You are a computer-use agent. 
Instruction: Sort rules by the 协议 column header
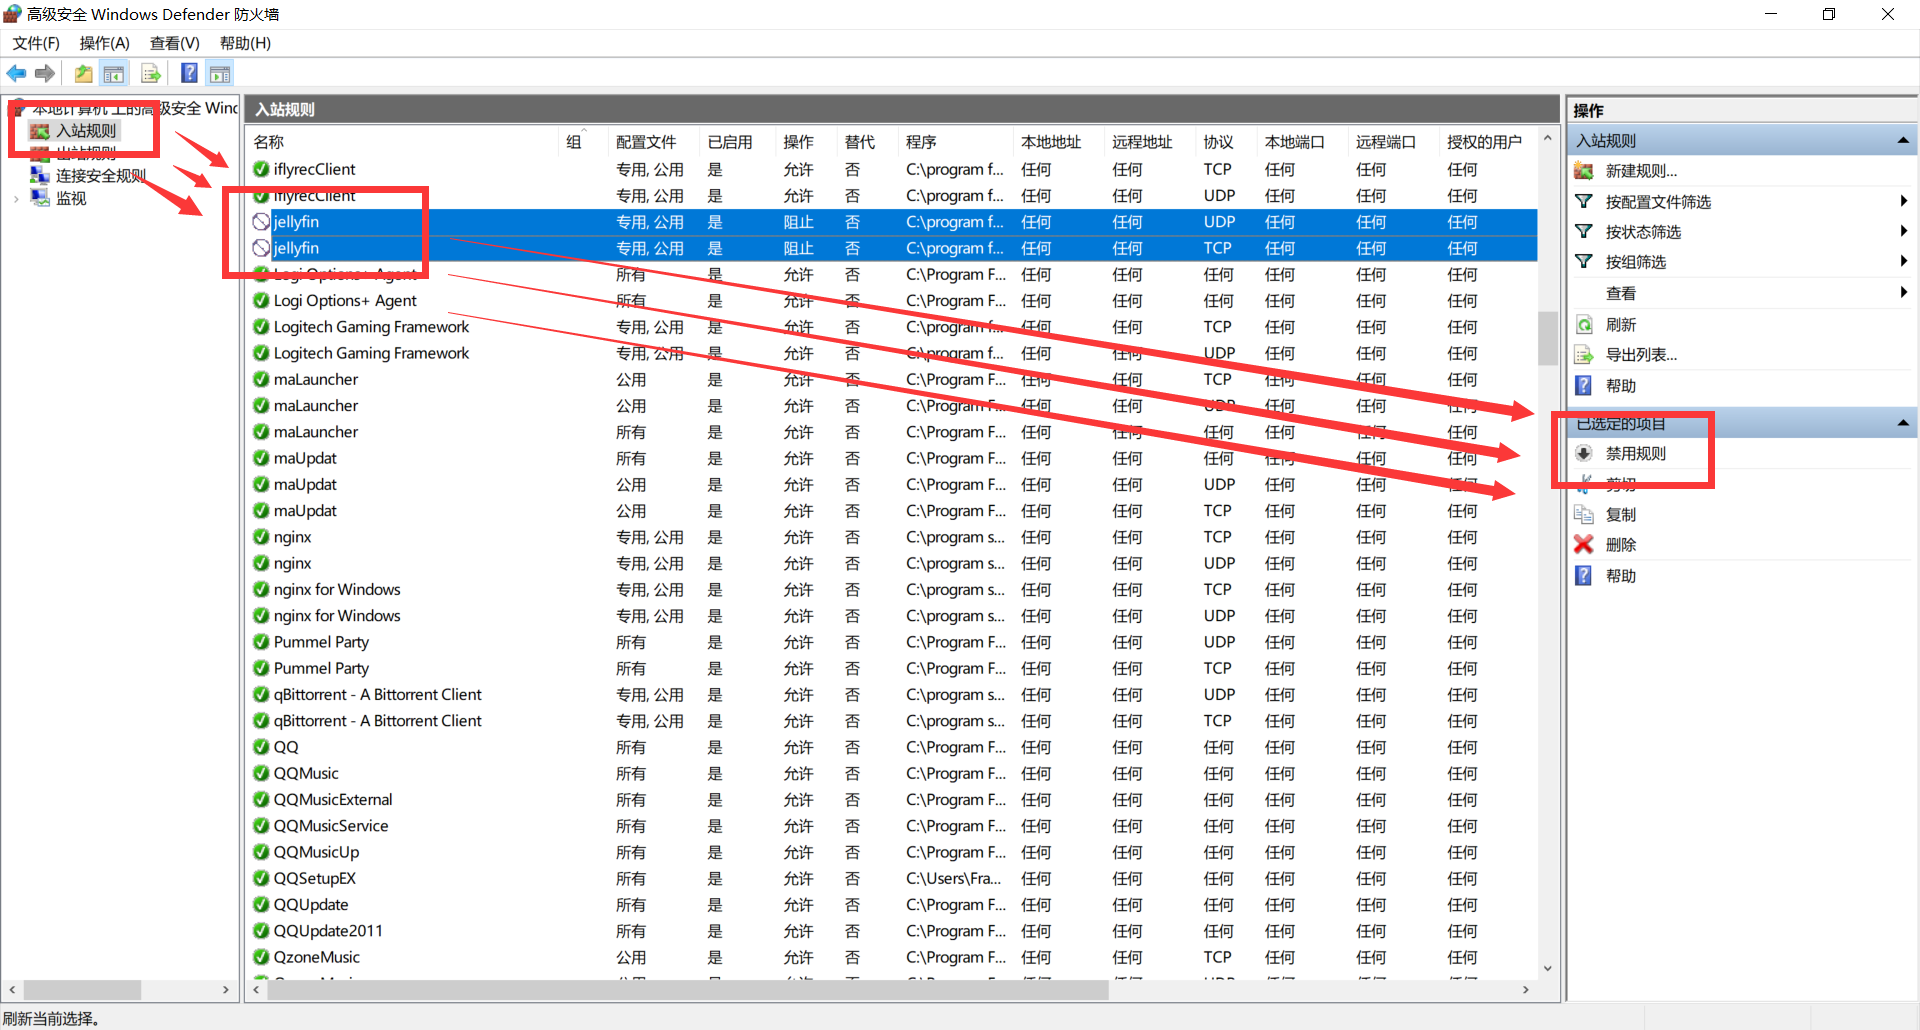pos(1217,142)
